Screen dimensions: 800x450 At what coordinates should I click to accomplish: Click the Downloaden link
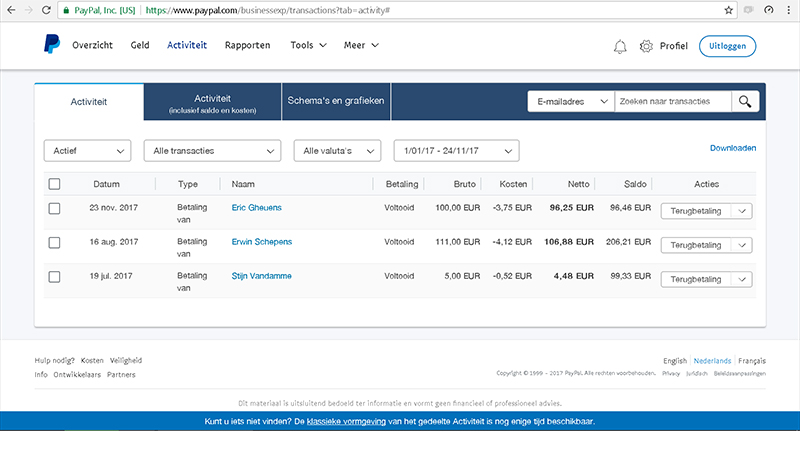click(733, 148)
